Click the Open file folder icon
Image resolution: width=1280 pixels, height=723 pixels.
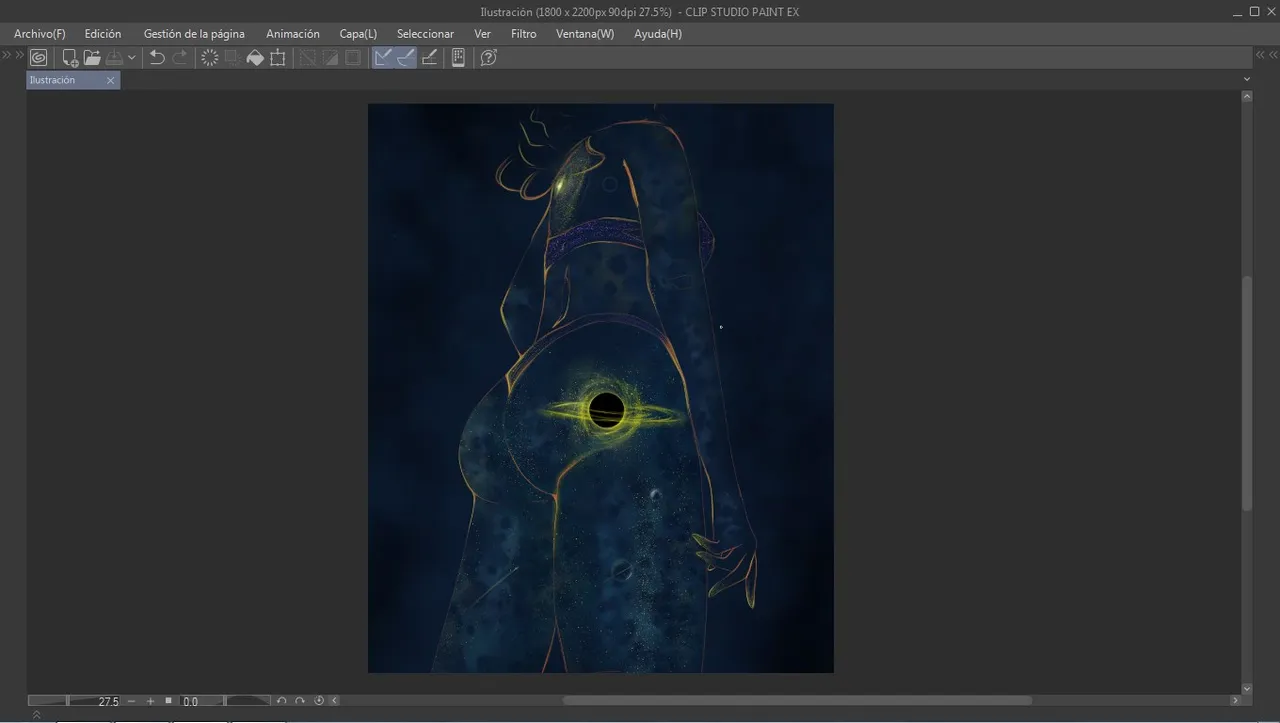click(92, 58)
